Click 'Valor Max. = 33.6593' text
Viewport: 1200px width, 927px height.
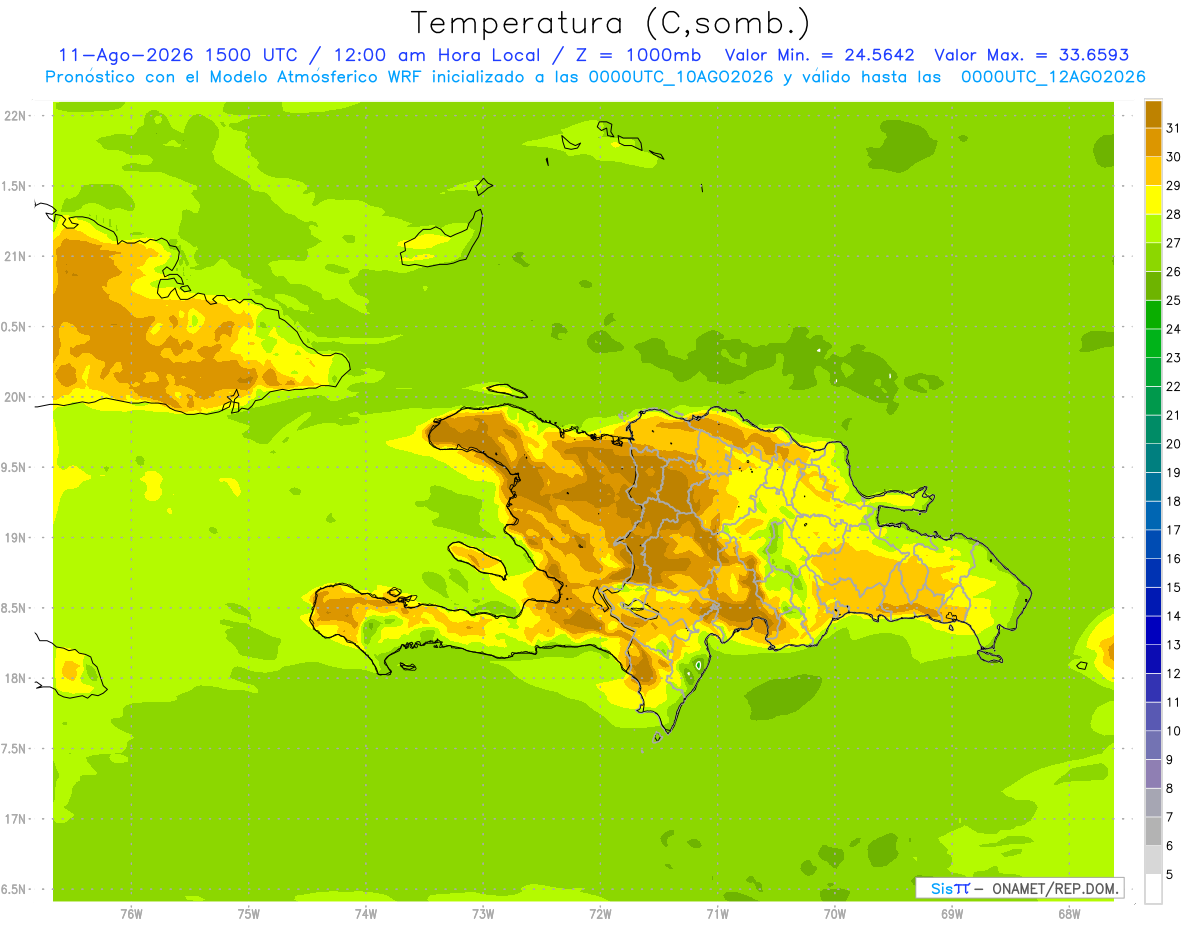tap(1031, 55)
